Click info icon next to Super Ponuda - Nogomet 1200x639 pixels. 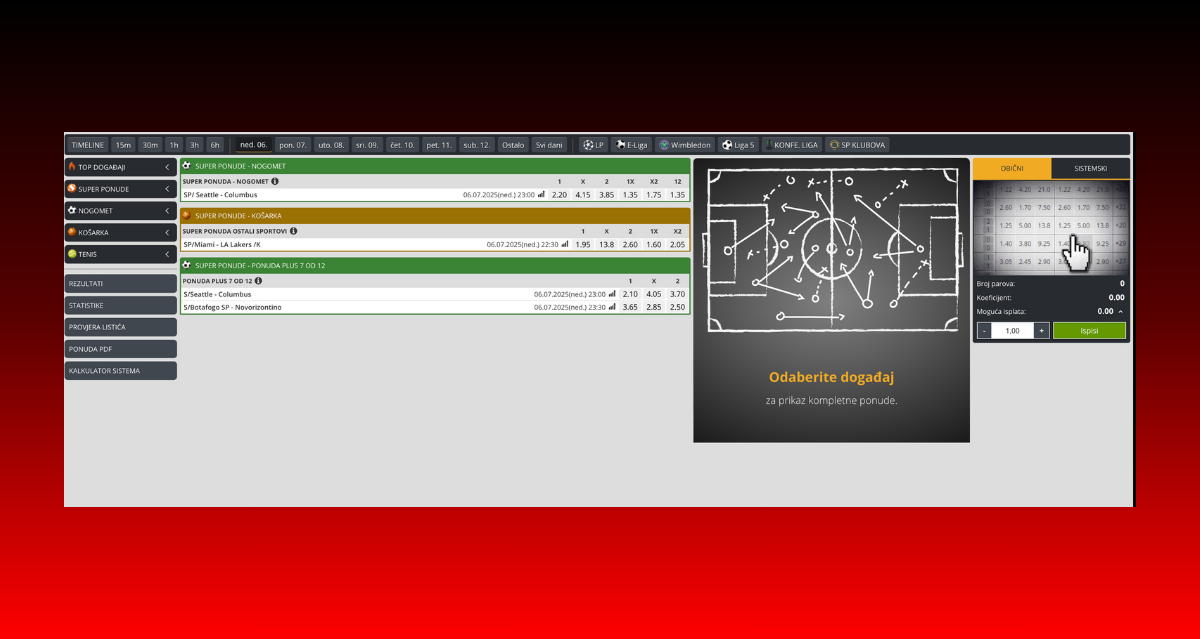[x=275, y=181]
